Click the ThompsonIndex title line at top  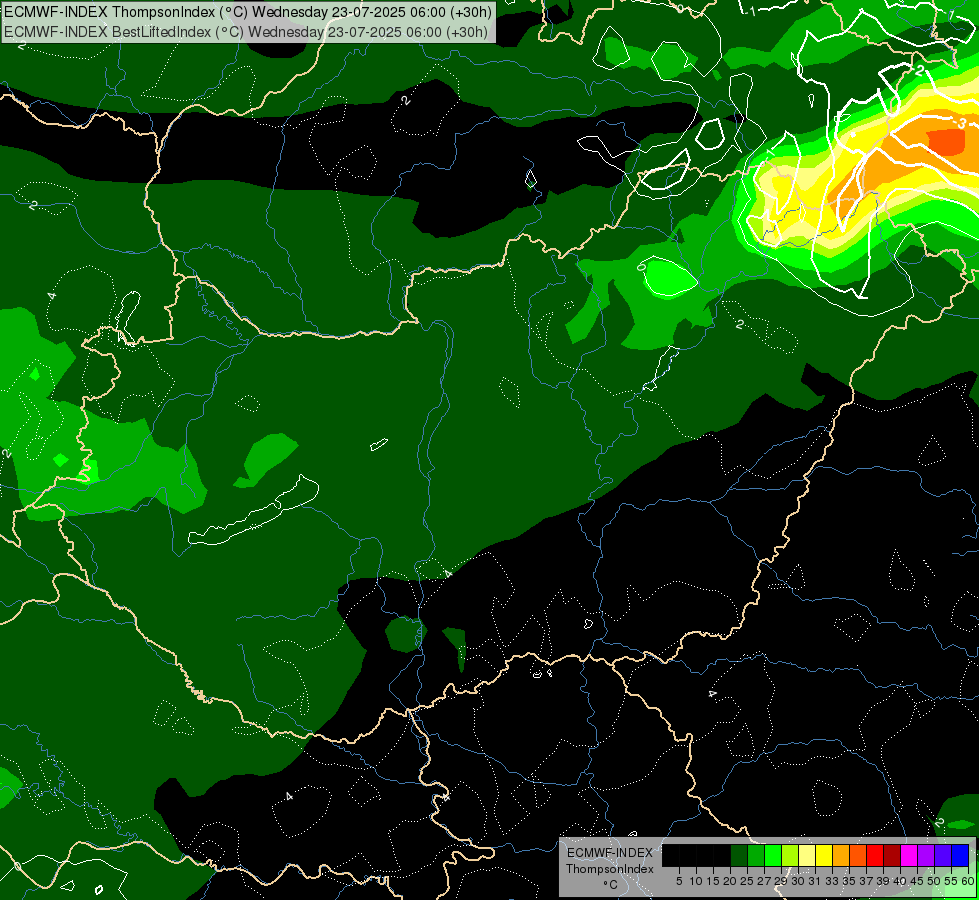pos(248,11)
